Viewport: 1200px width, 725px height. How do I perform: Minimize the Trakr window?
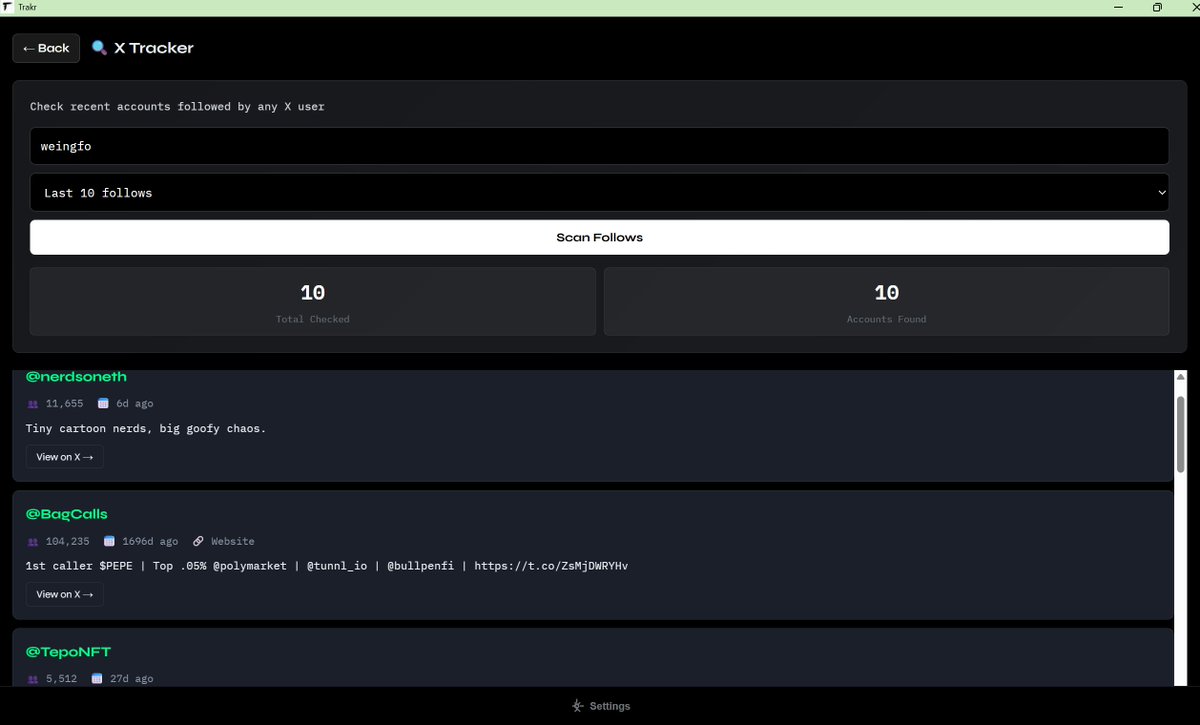1116,7
